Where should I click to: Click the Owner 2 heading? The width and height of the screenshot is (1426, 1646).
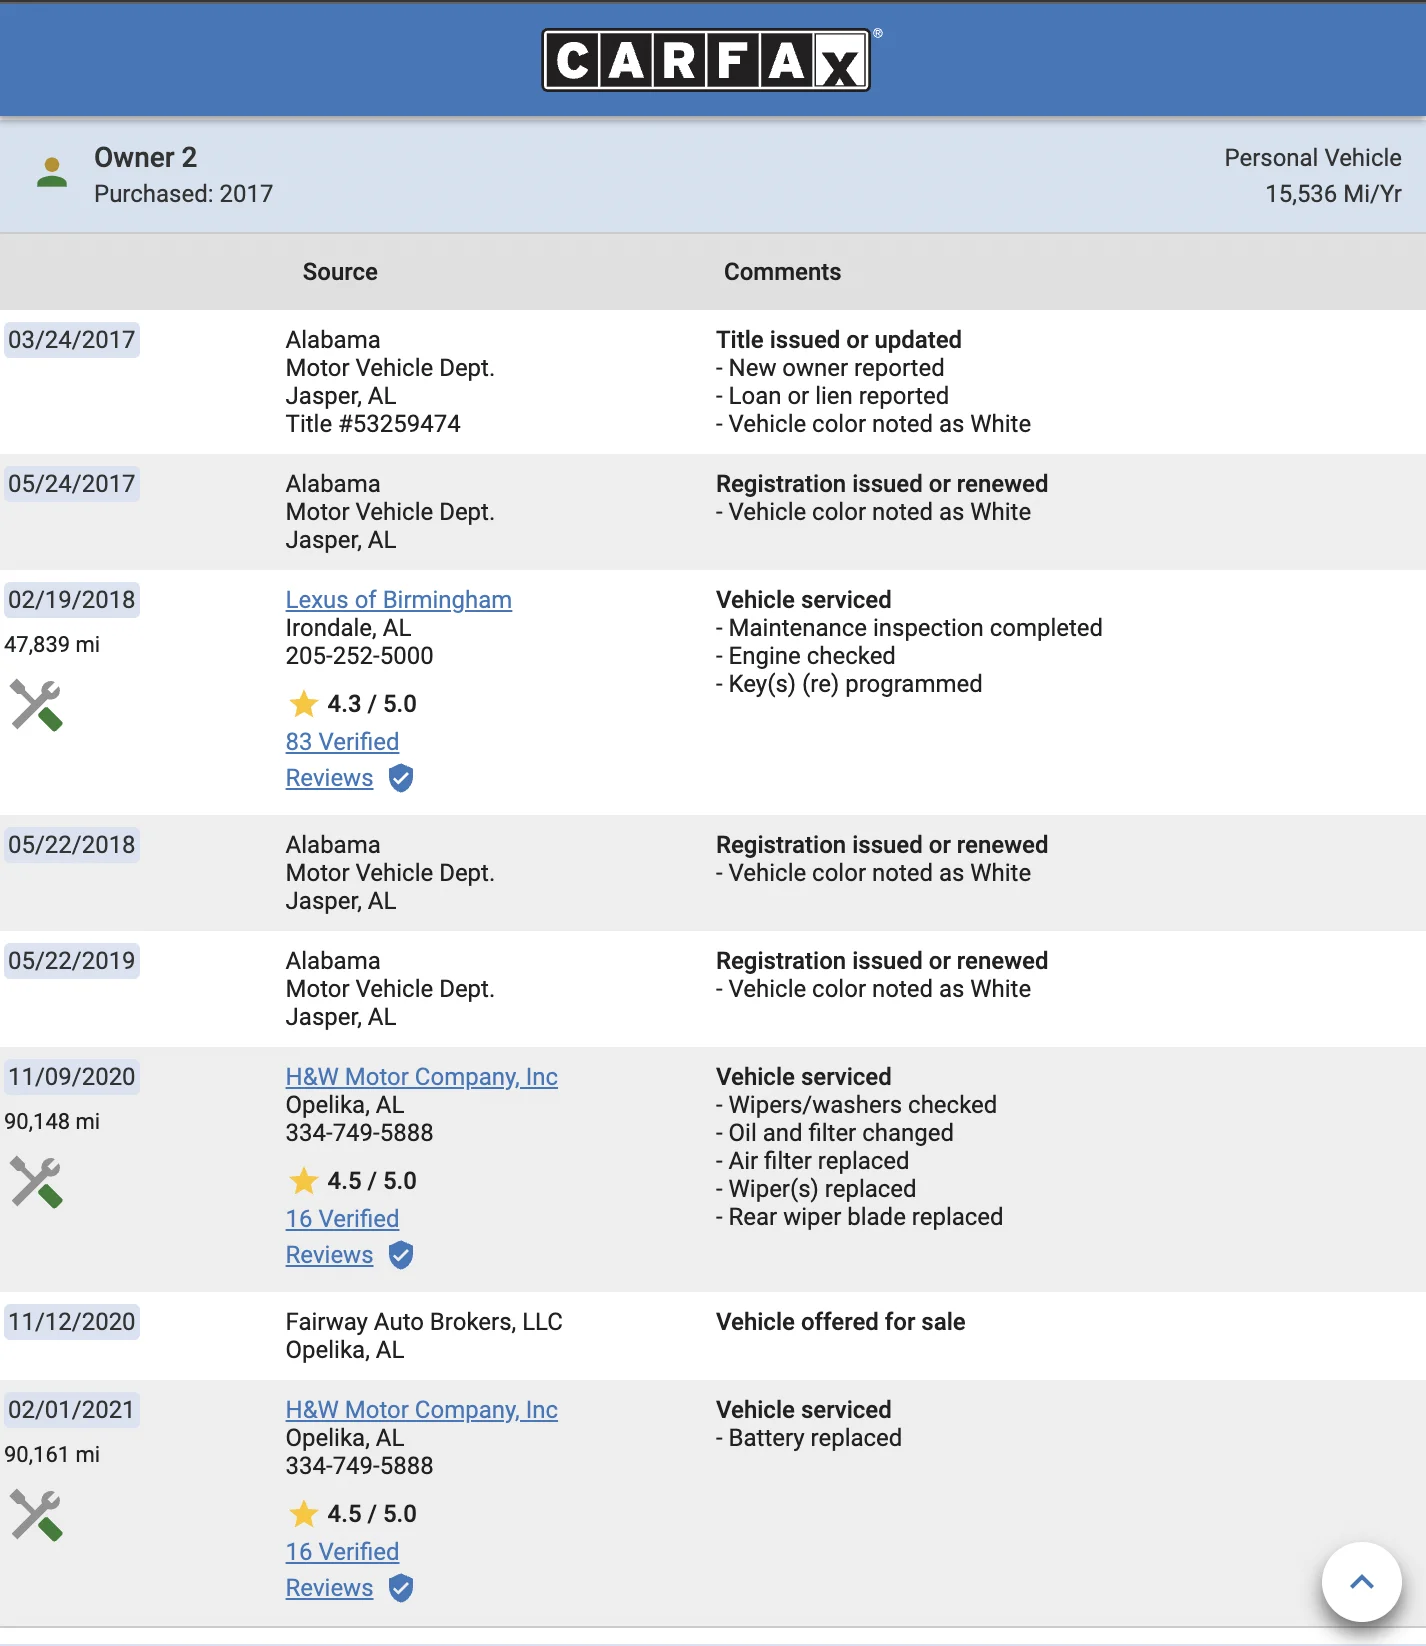(145, 157)
